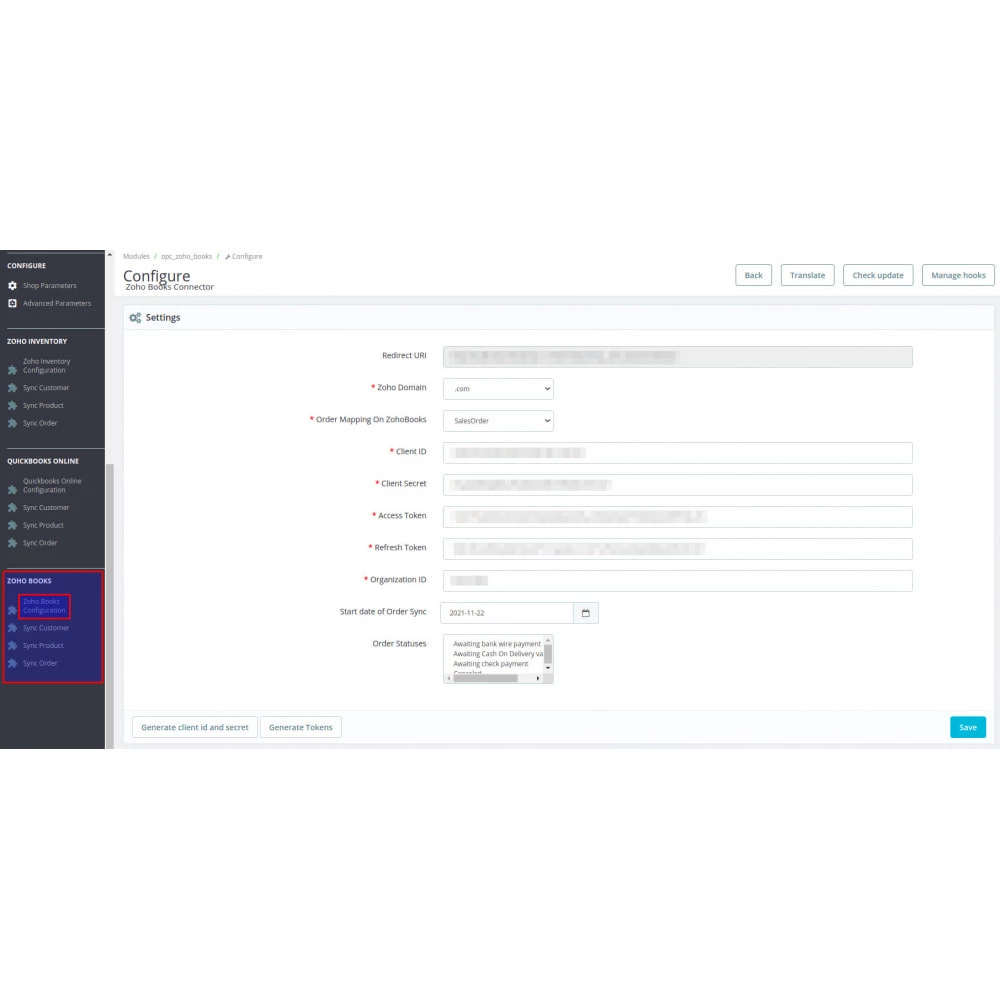Screen dimensions: 1000x1000
Task: Open calendar picker for Start date of Order Sync
Action: click(x=585, y=613)
